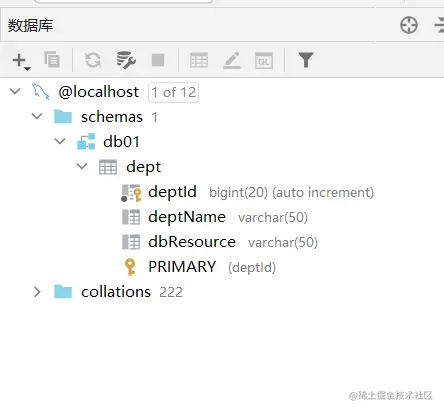The height and width of the screenshot is (412, 444).
Task: Expand the collations folder
Action: (37, 292)
